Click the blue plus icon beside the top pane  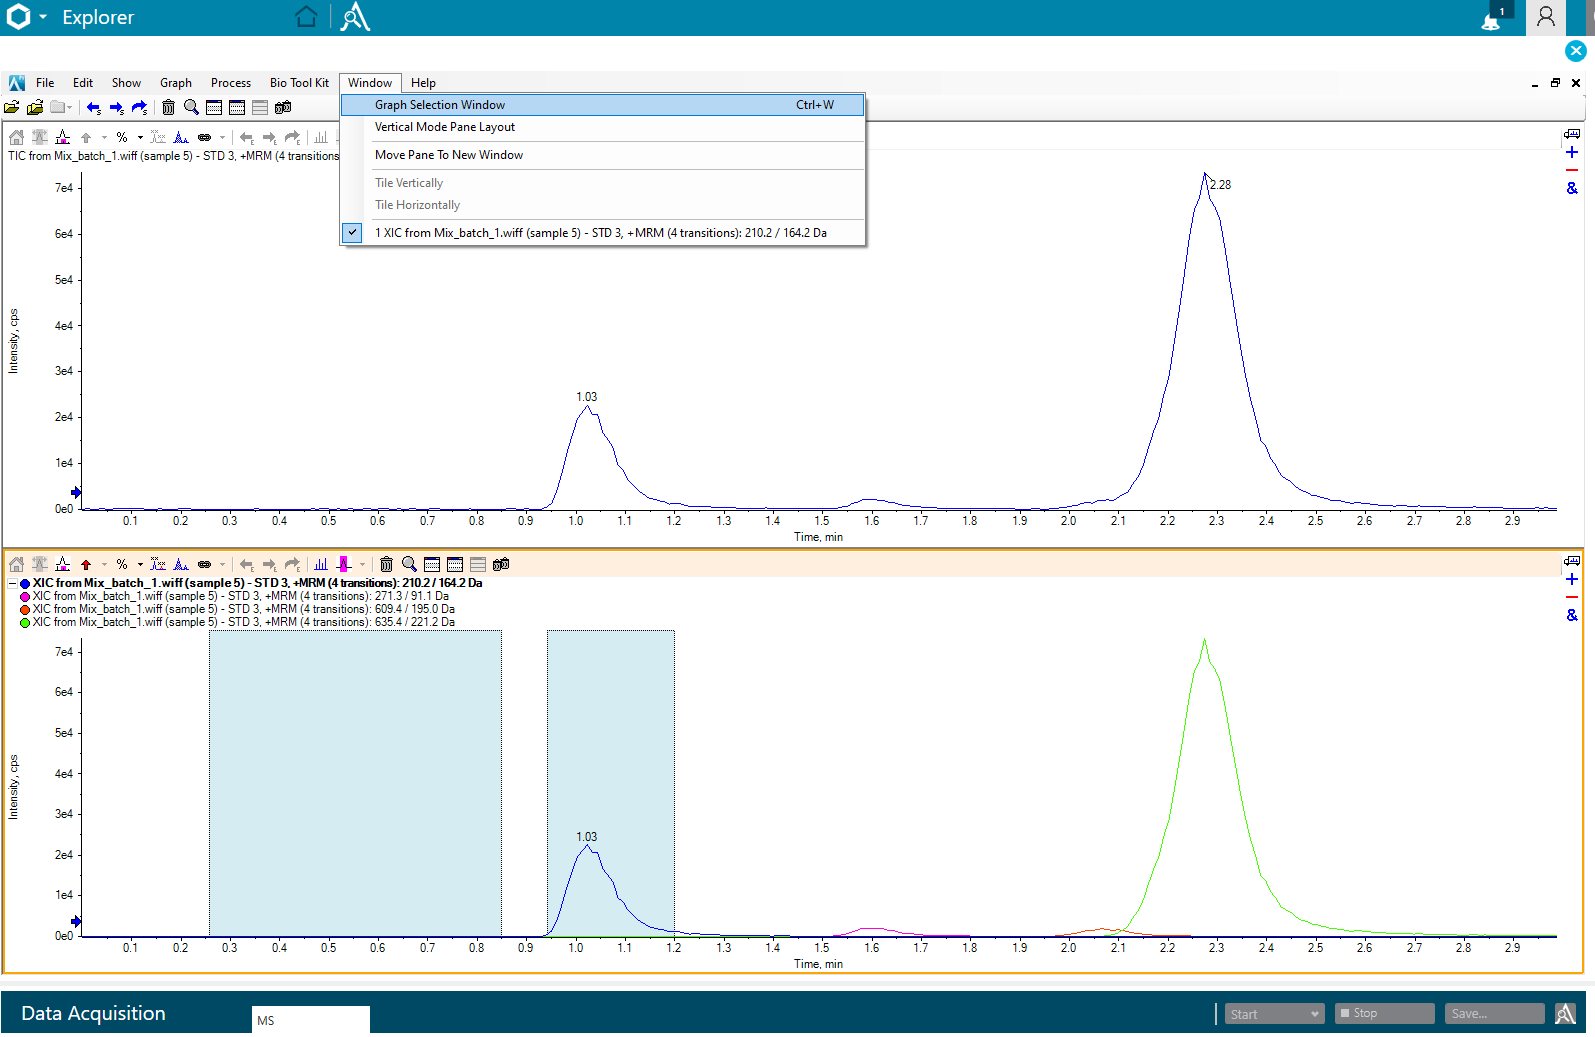point(1572,152)
